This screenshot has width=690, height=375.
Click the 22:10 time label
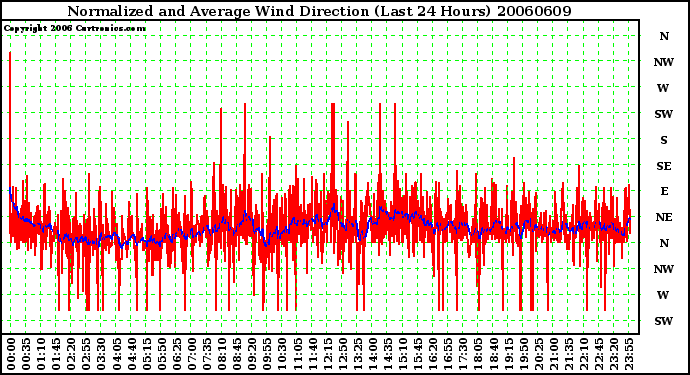584,354
